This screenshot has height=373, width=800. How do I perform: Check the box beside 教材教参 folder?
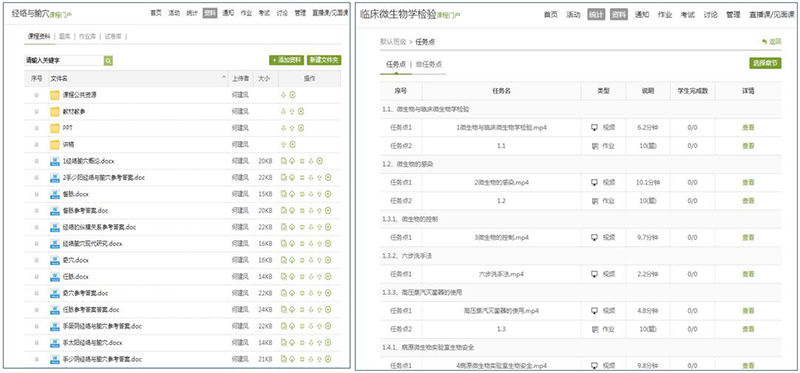click(36, 112)
